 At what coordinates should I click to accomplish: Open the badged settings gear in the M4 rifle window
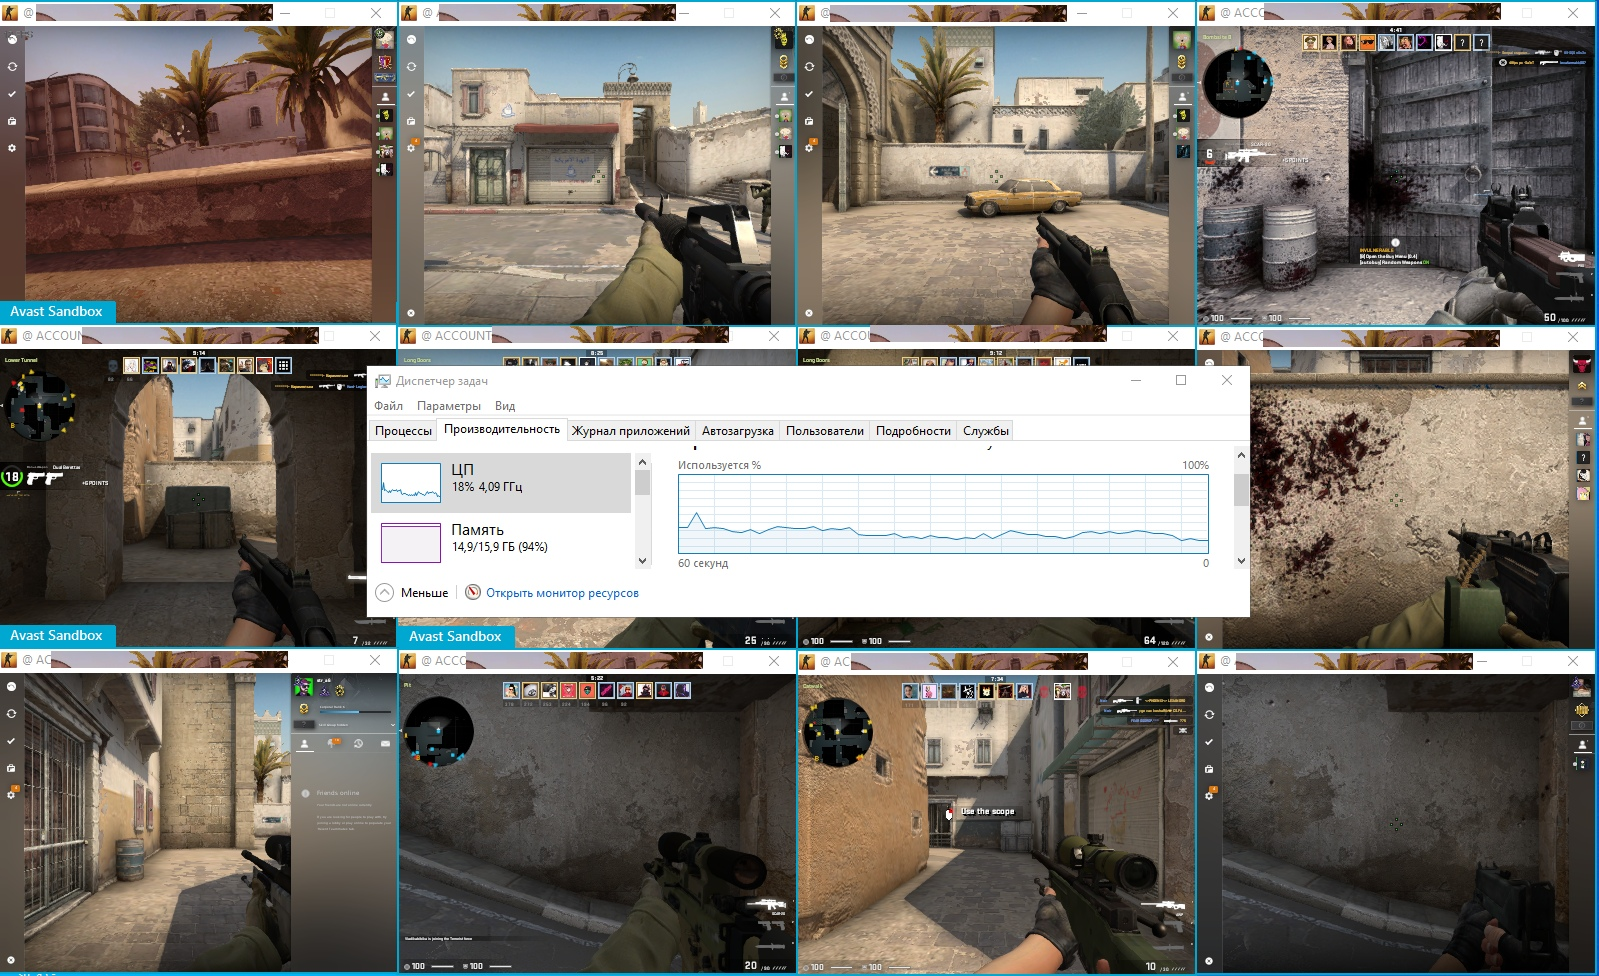click(412, 147)
